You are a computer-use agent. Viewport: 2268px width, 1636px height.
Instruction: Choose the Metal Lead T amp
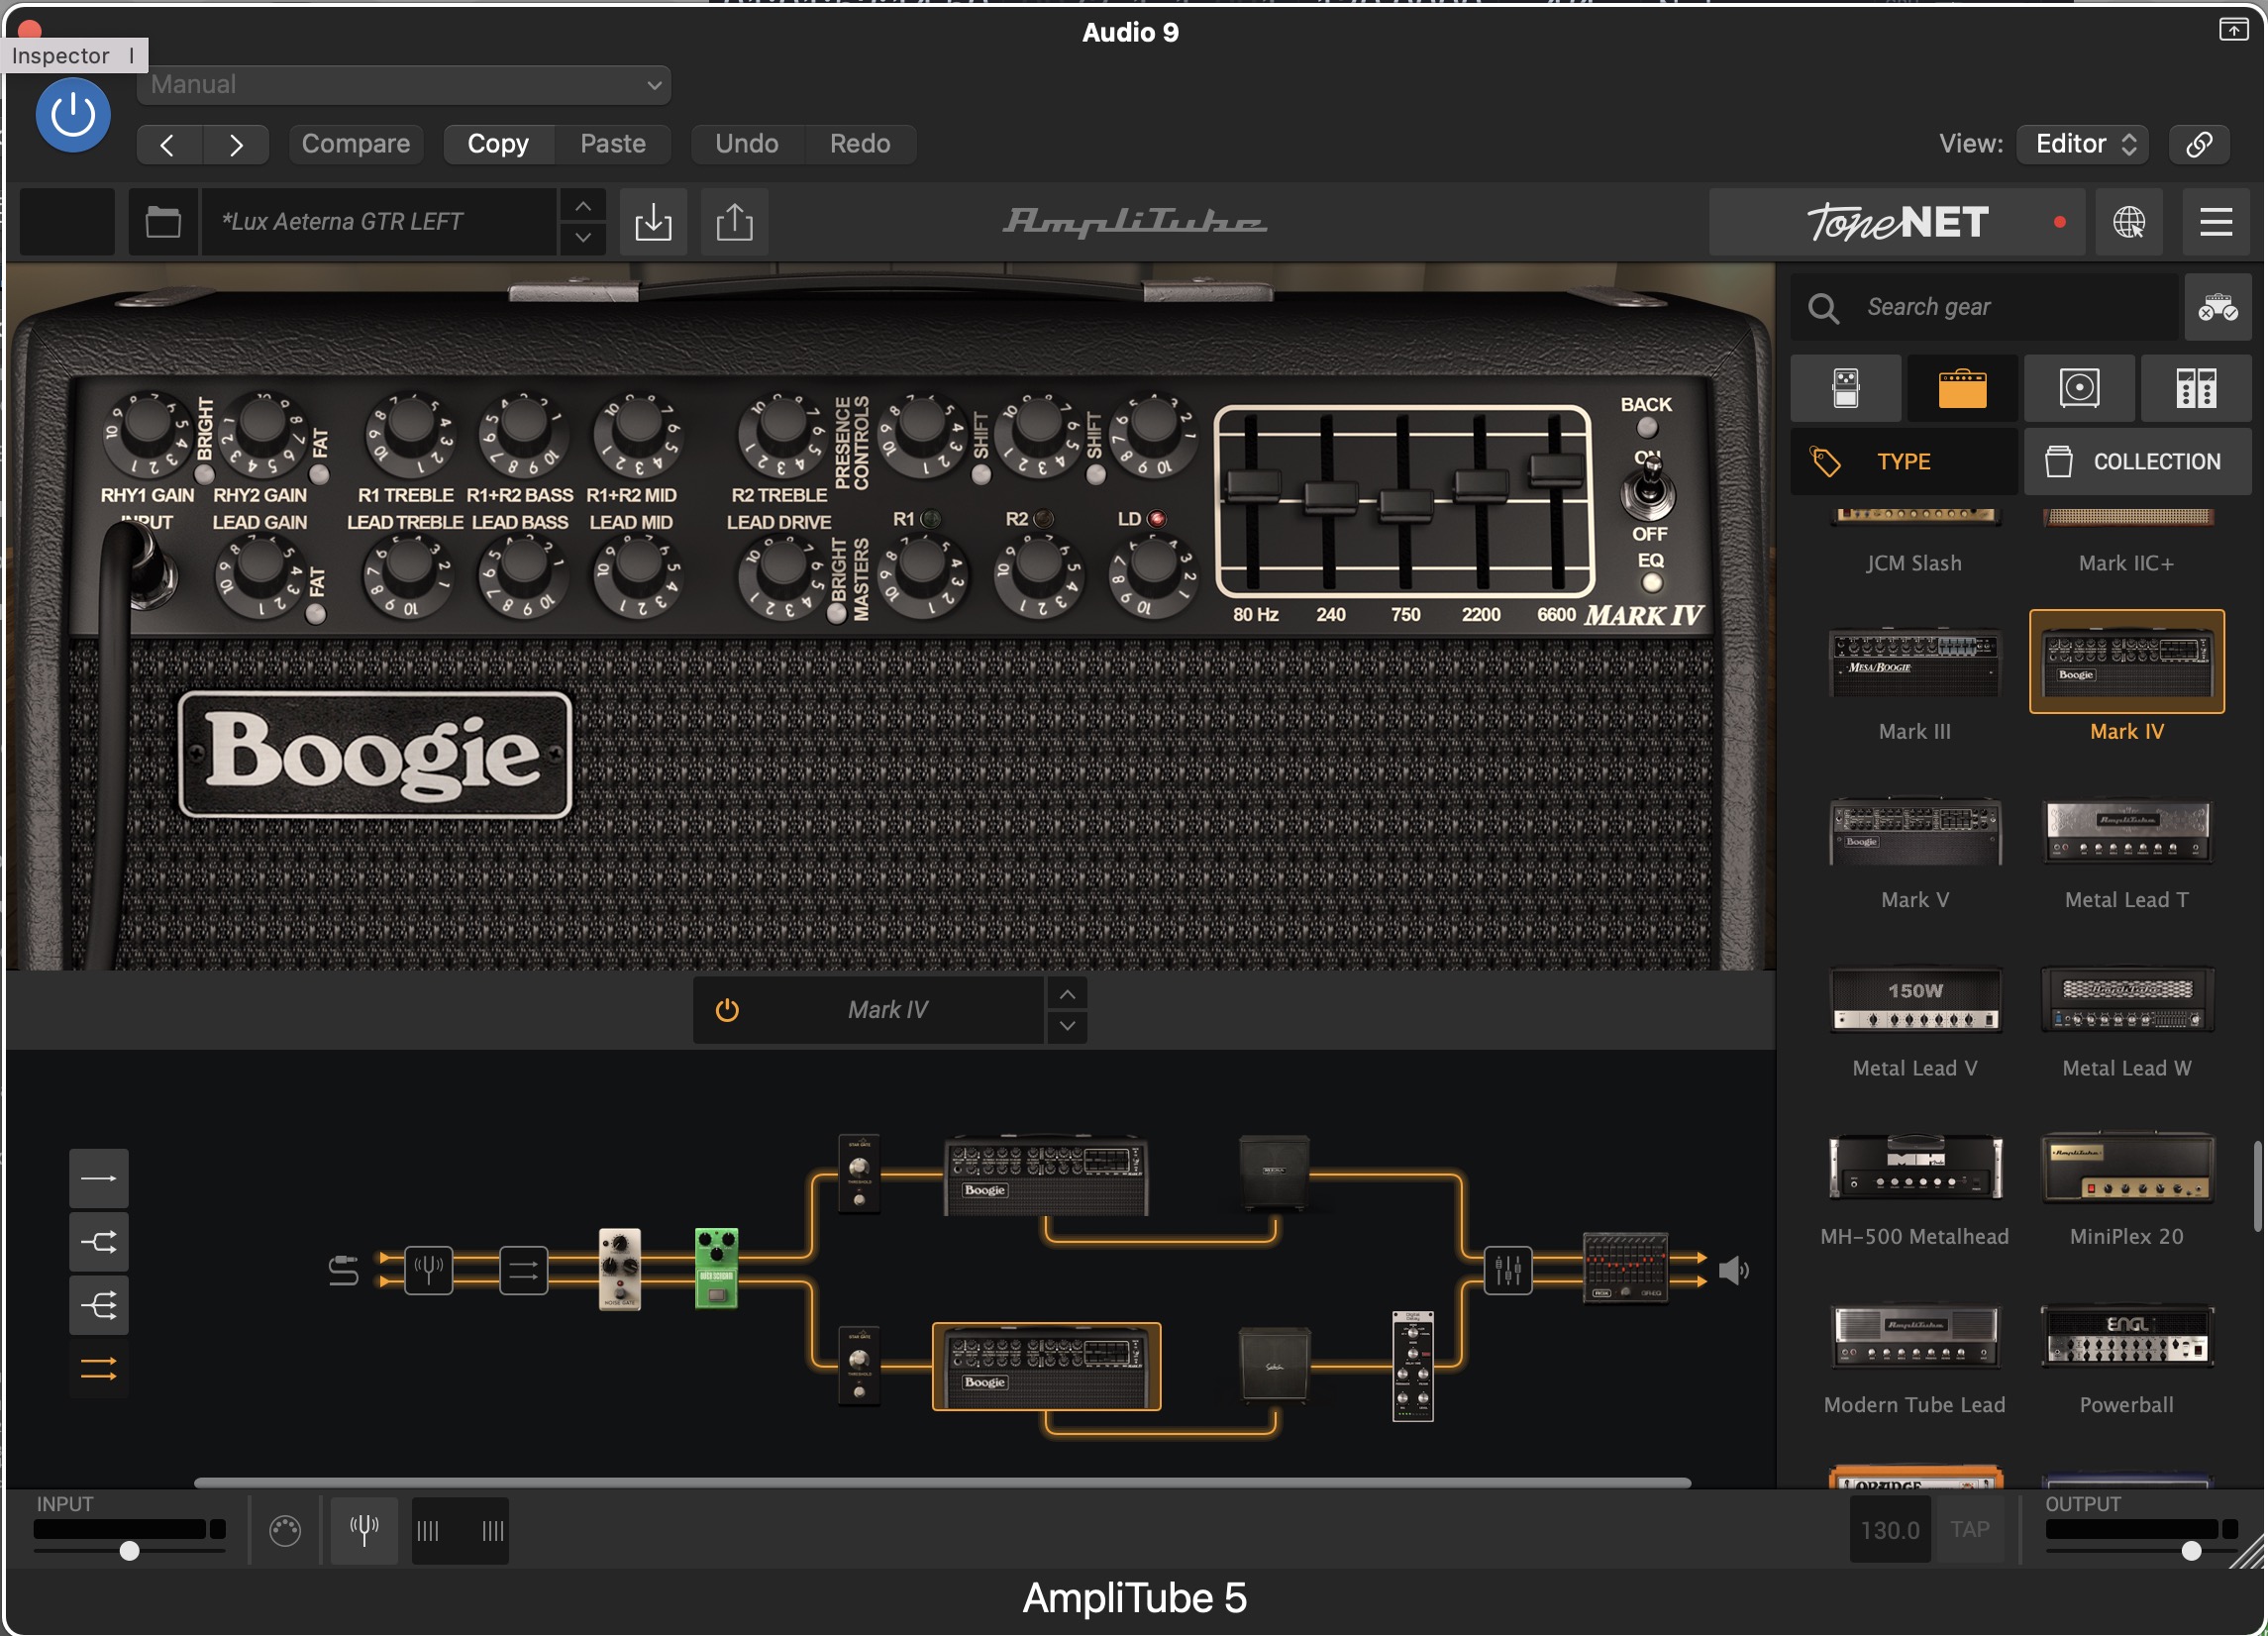pos(2126,830)
